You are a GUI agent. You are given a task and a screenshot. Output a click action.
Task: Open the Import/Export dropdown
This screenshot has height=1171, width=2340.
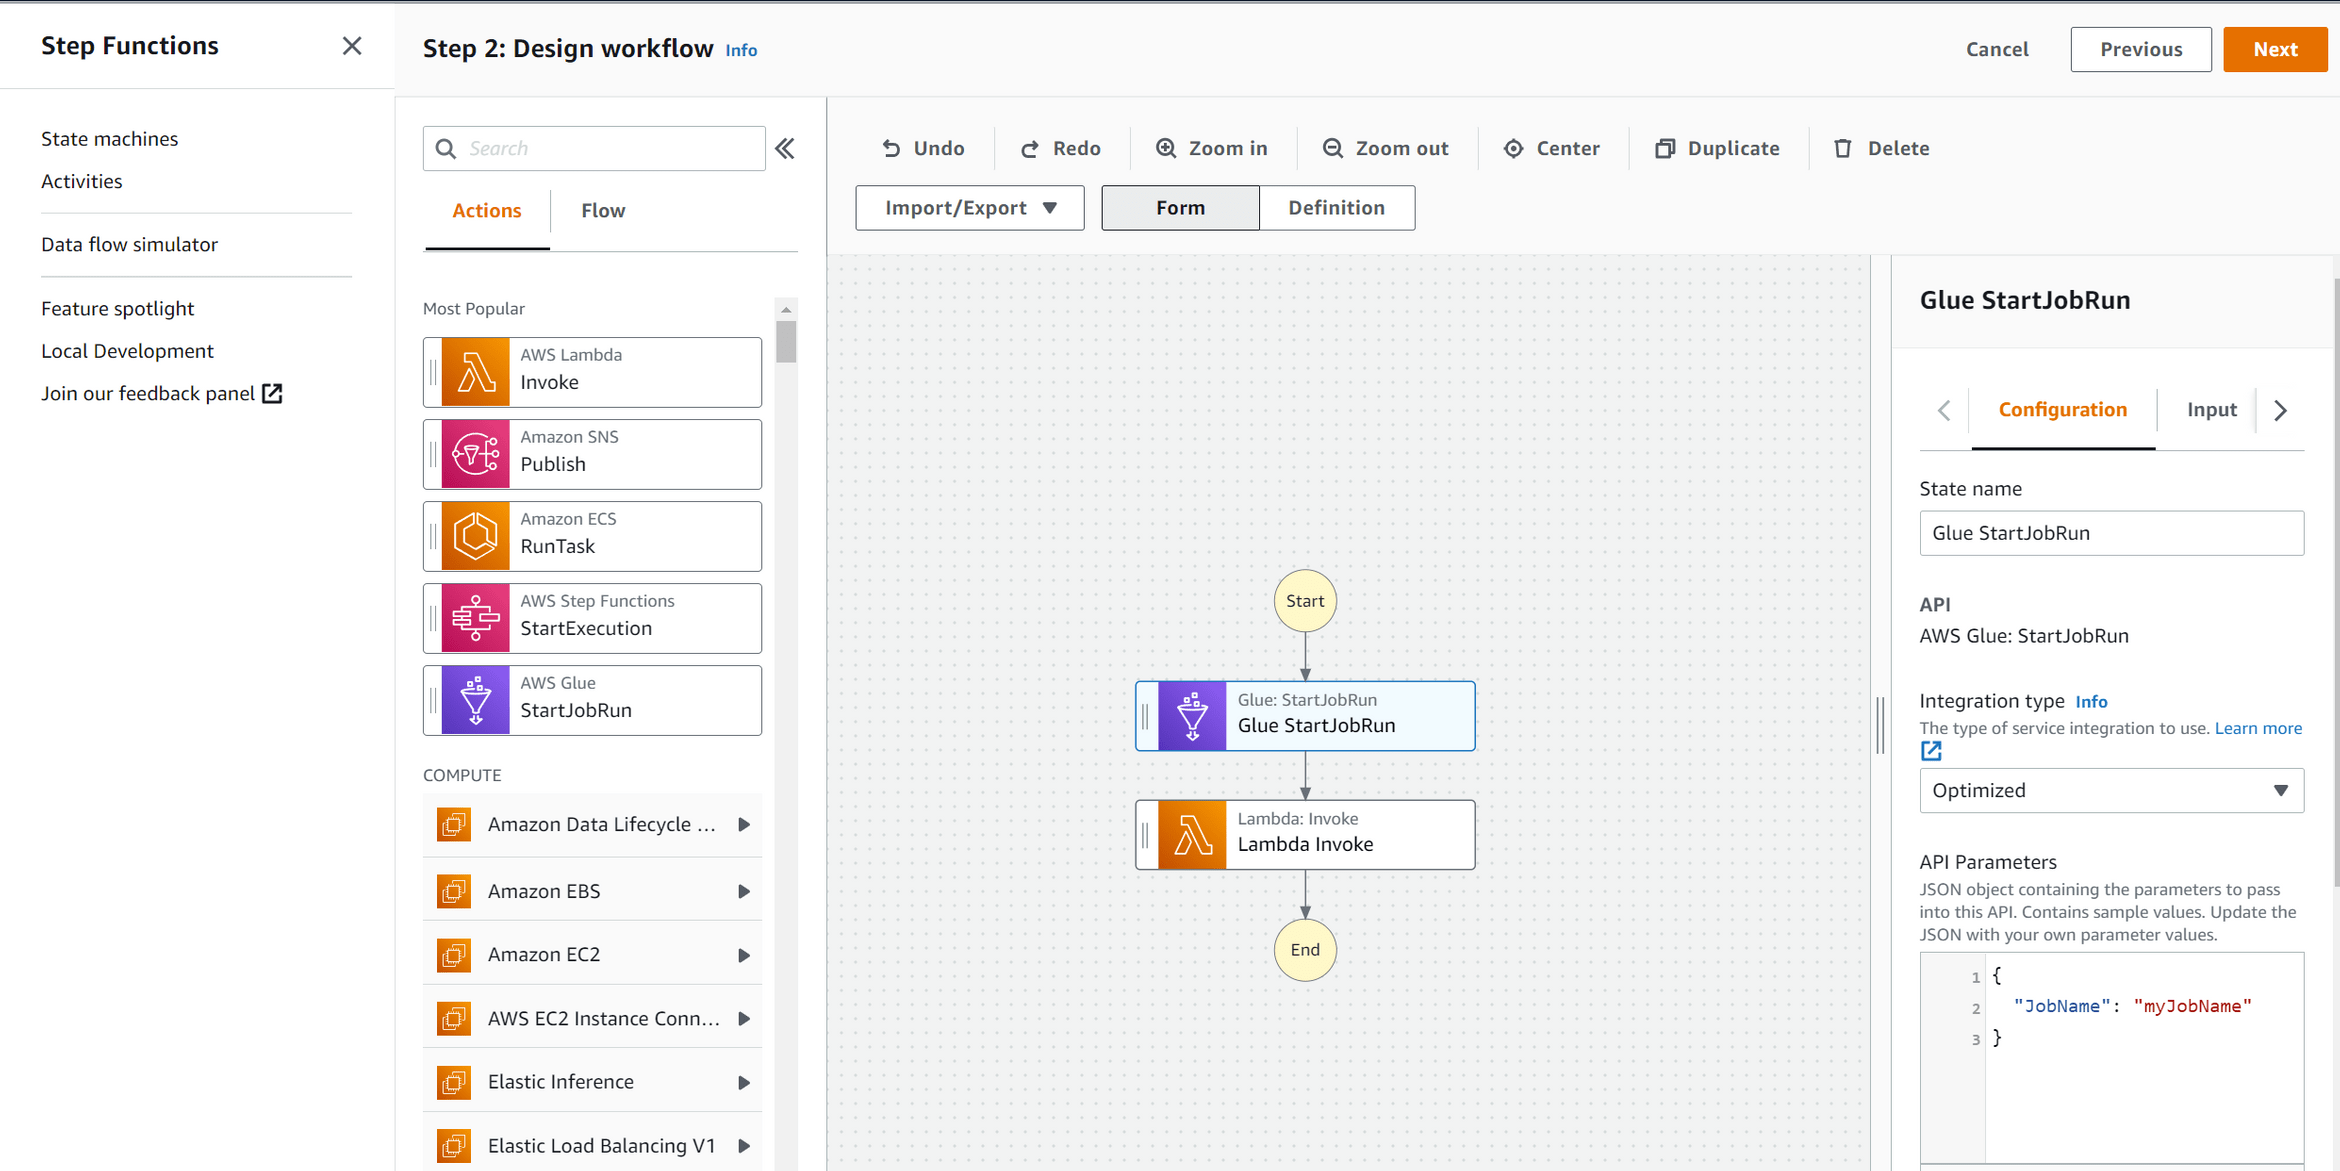coord(968,207)
